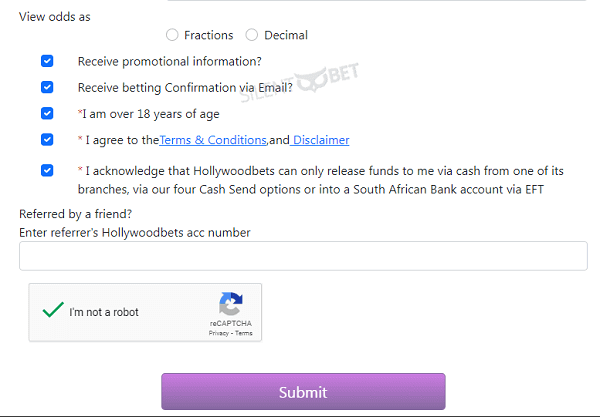This screenshot has height=417, width=600.
Task: Toggle I am over 18 years checkbox
Action: pos(47,113)
